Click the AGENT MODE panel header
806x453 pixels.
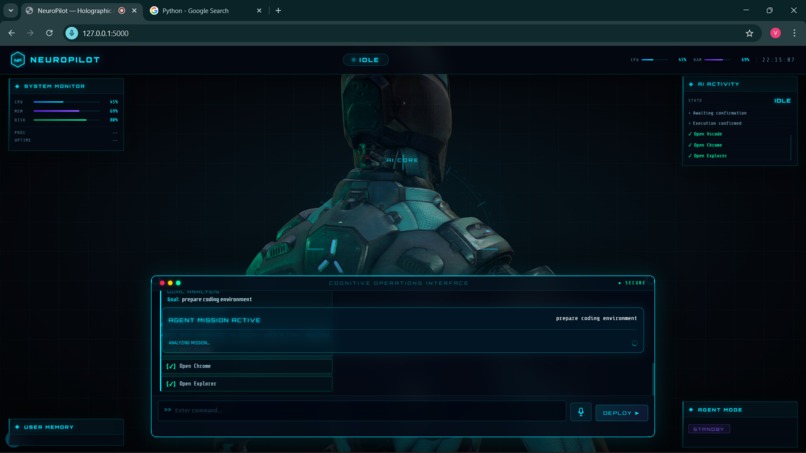tap(740, 410)
